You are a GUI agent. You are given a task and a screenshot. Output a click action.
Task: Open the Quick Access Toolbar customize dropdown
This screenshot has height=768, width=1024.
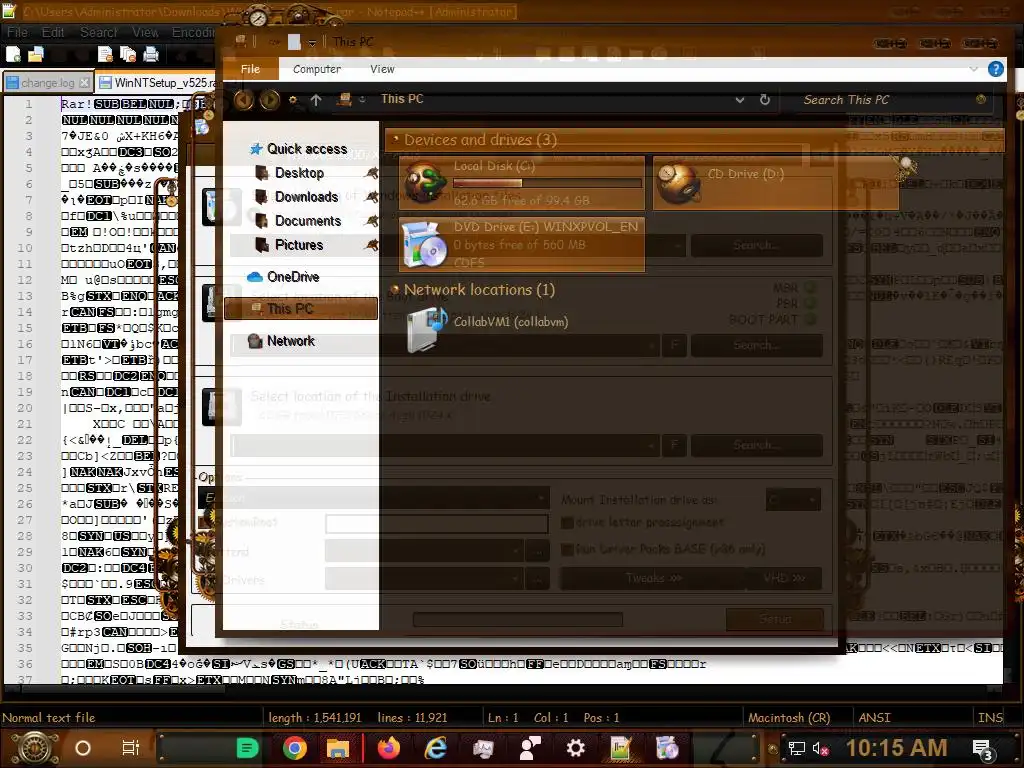(x=312, y=42)
